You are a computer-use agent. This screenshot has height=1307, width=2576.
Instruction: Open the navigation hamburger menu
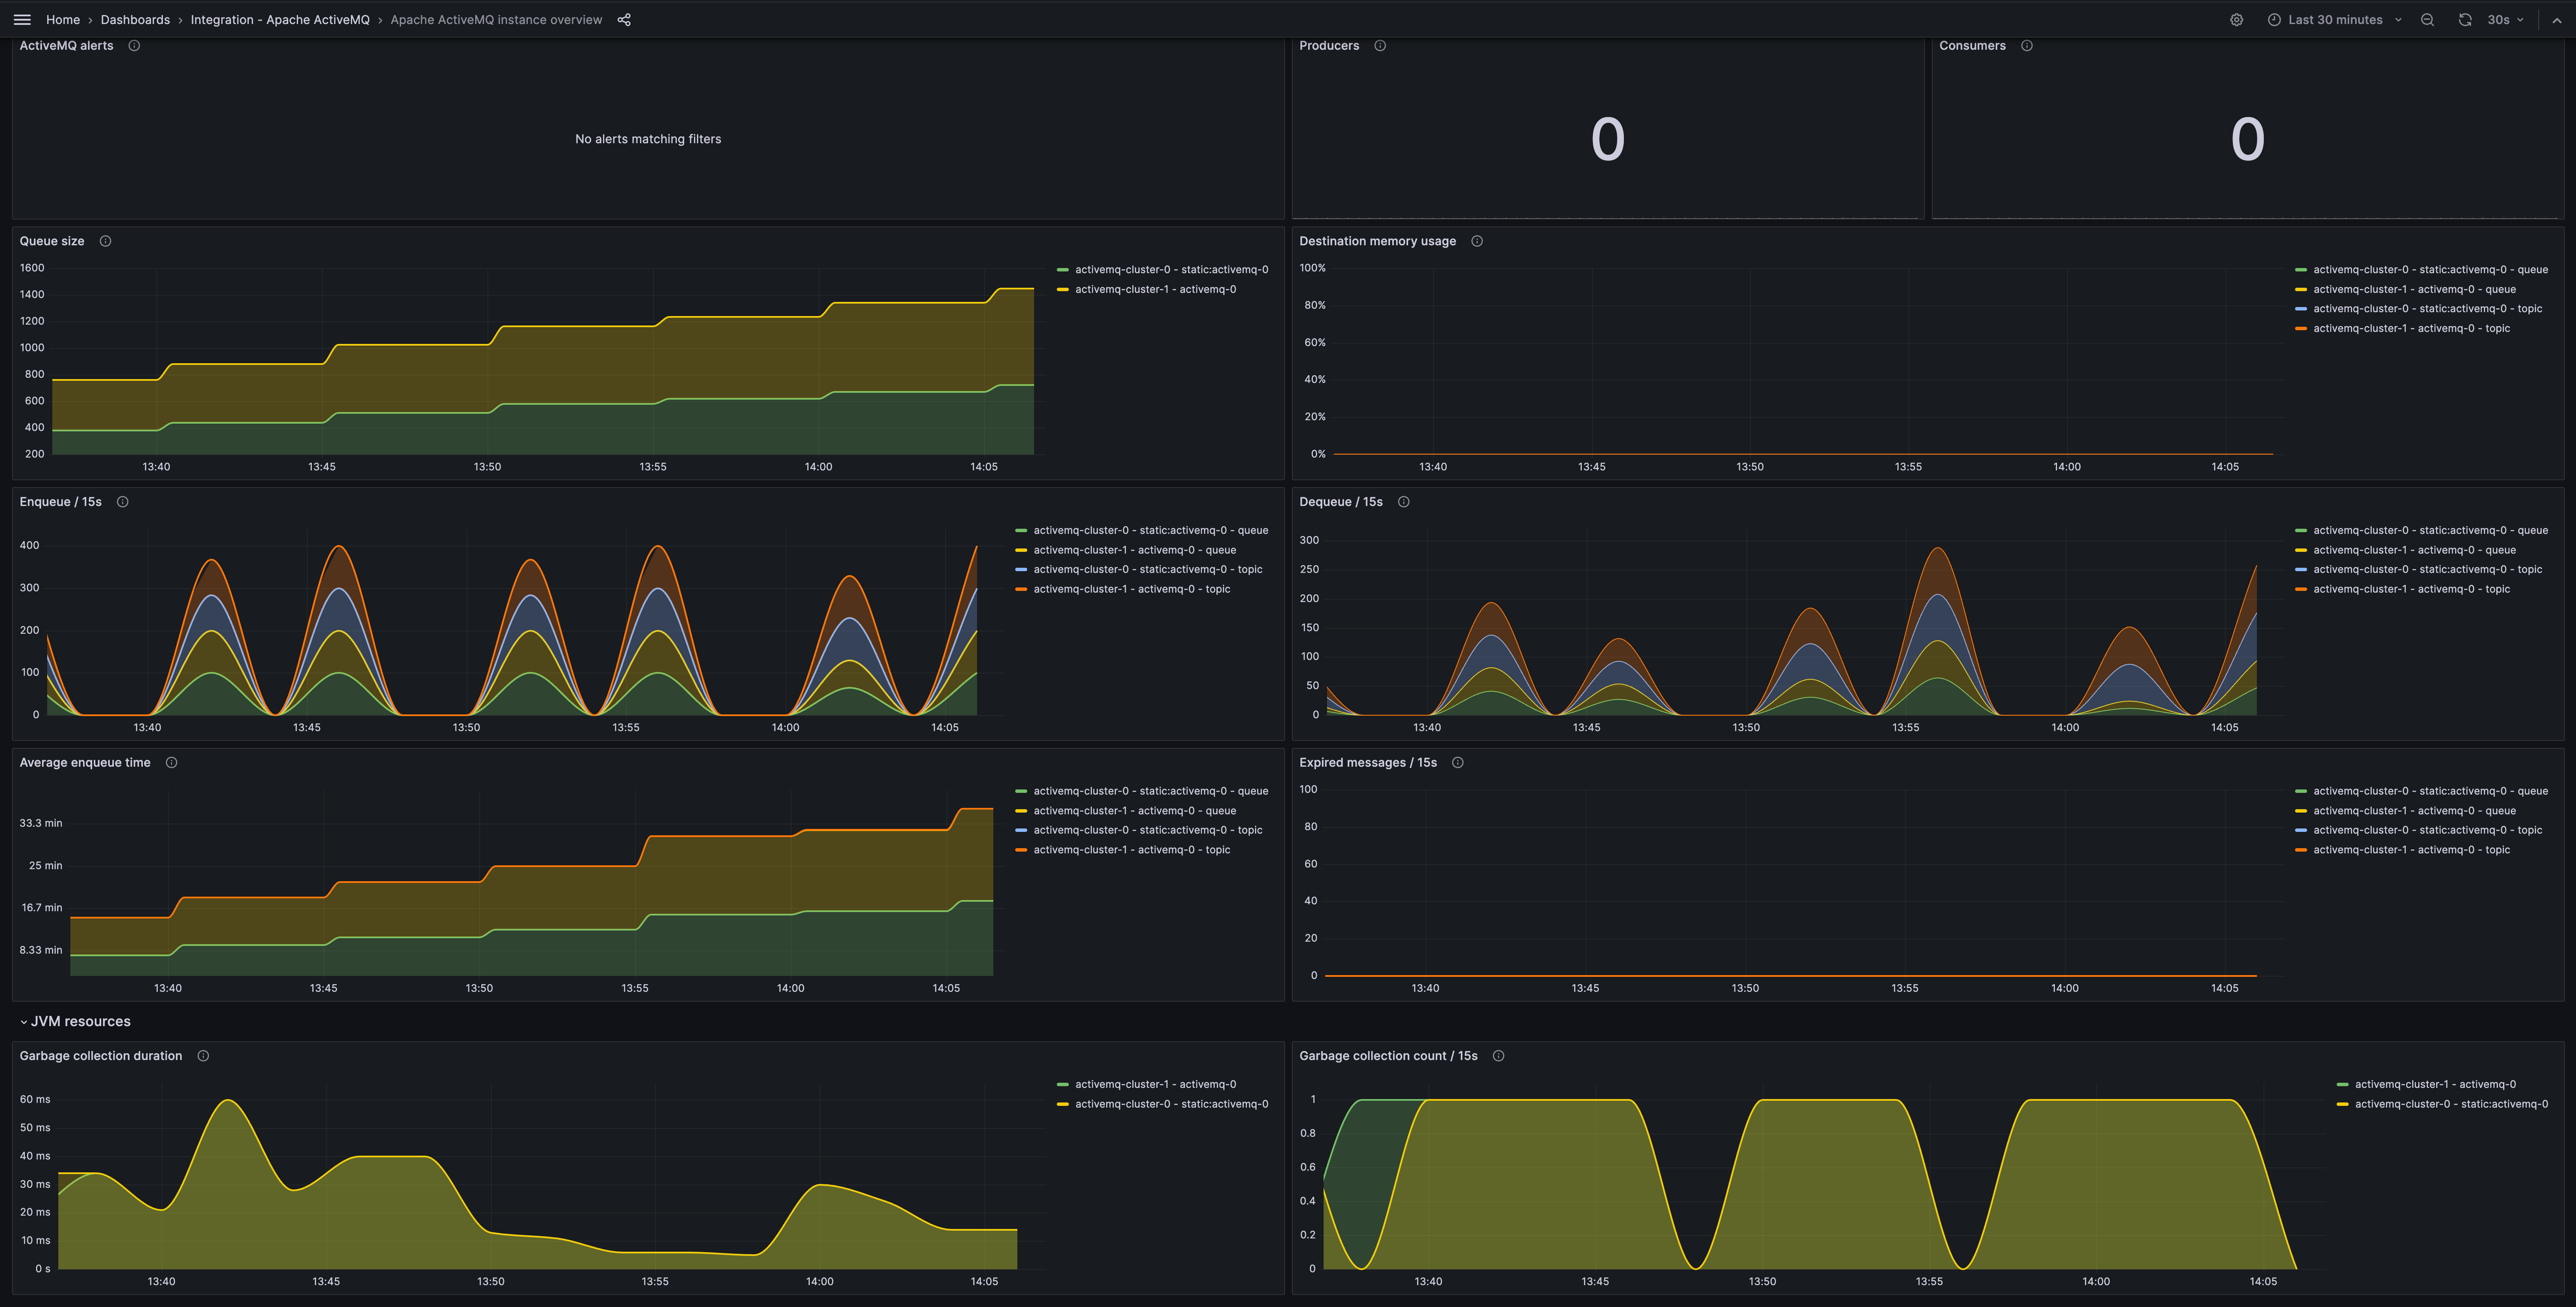(x=21, y=19)
